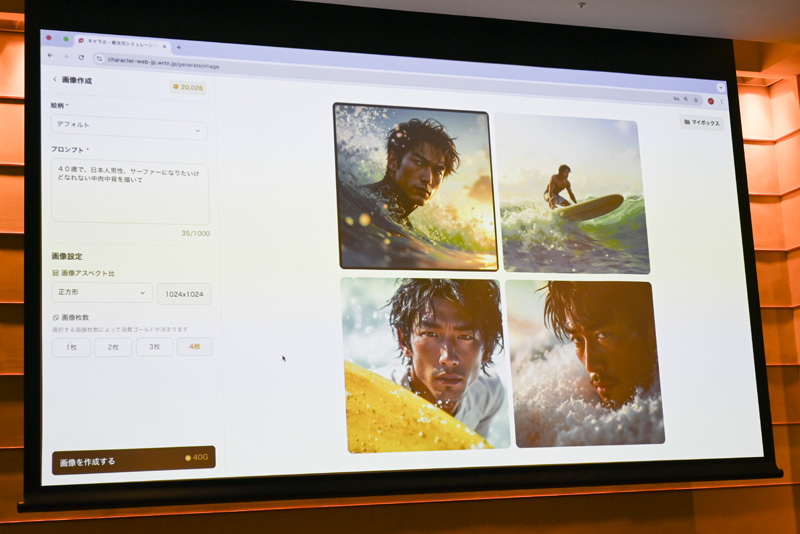Click the red profile avatar icon
Screen dimensions: 800x534
point(710,101)
